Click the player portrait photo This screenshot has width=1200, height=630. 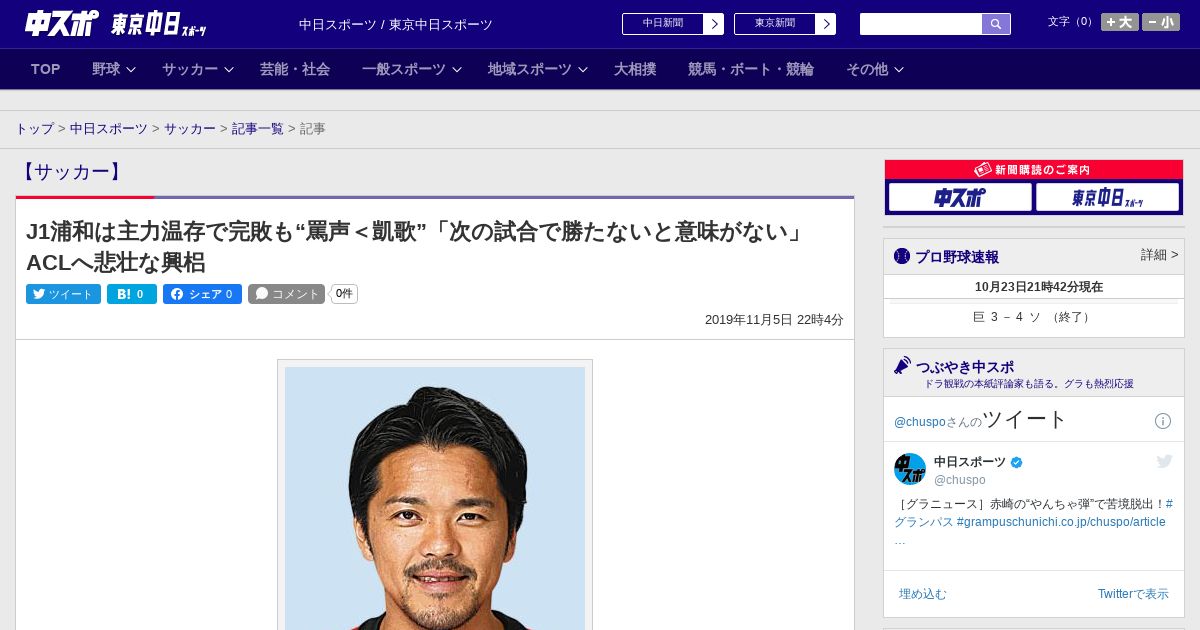(x=435, y=498)
